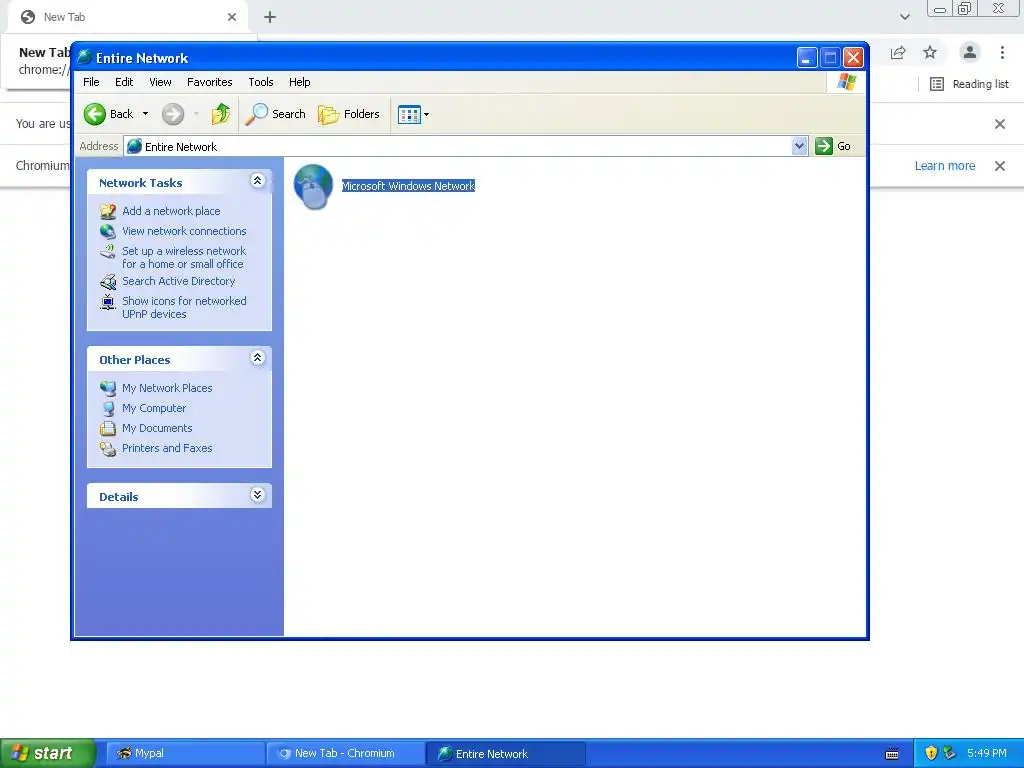Click the green Back arrow icon

tap(95, 114)
